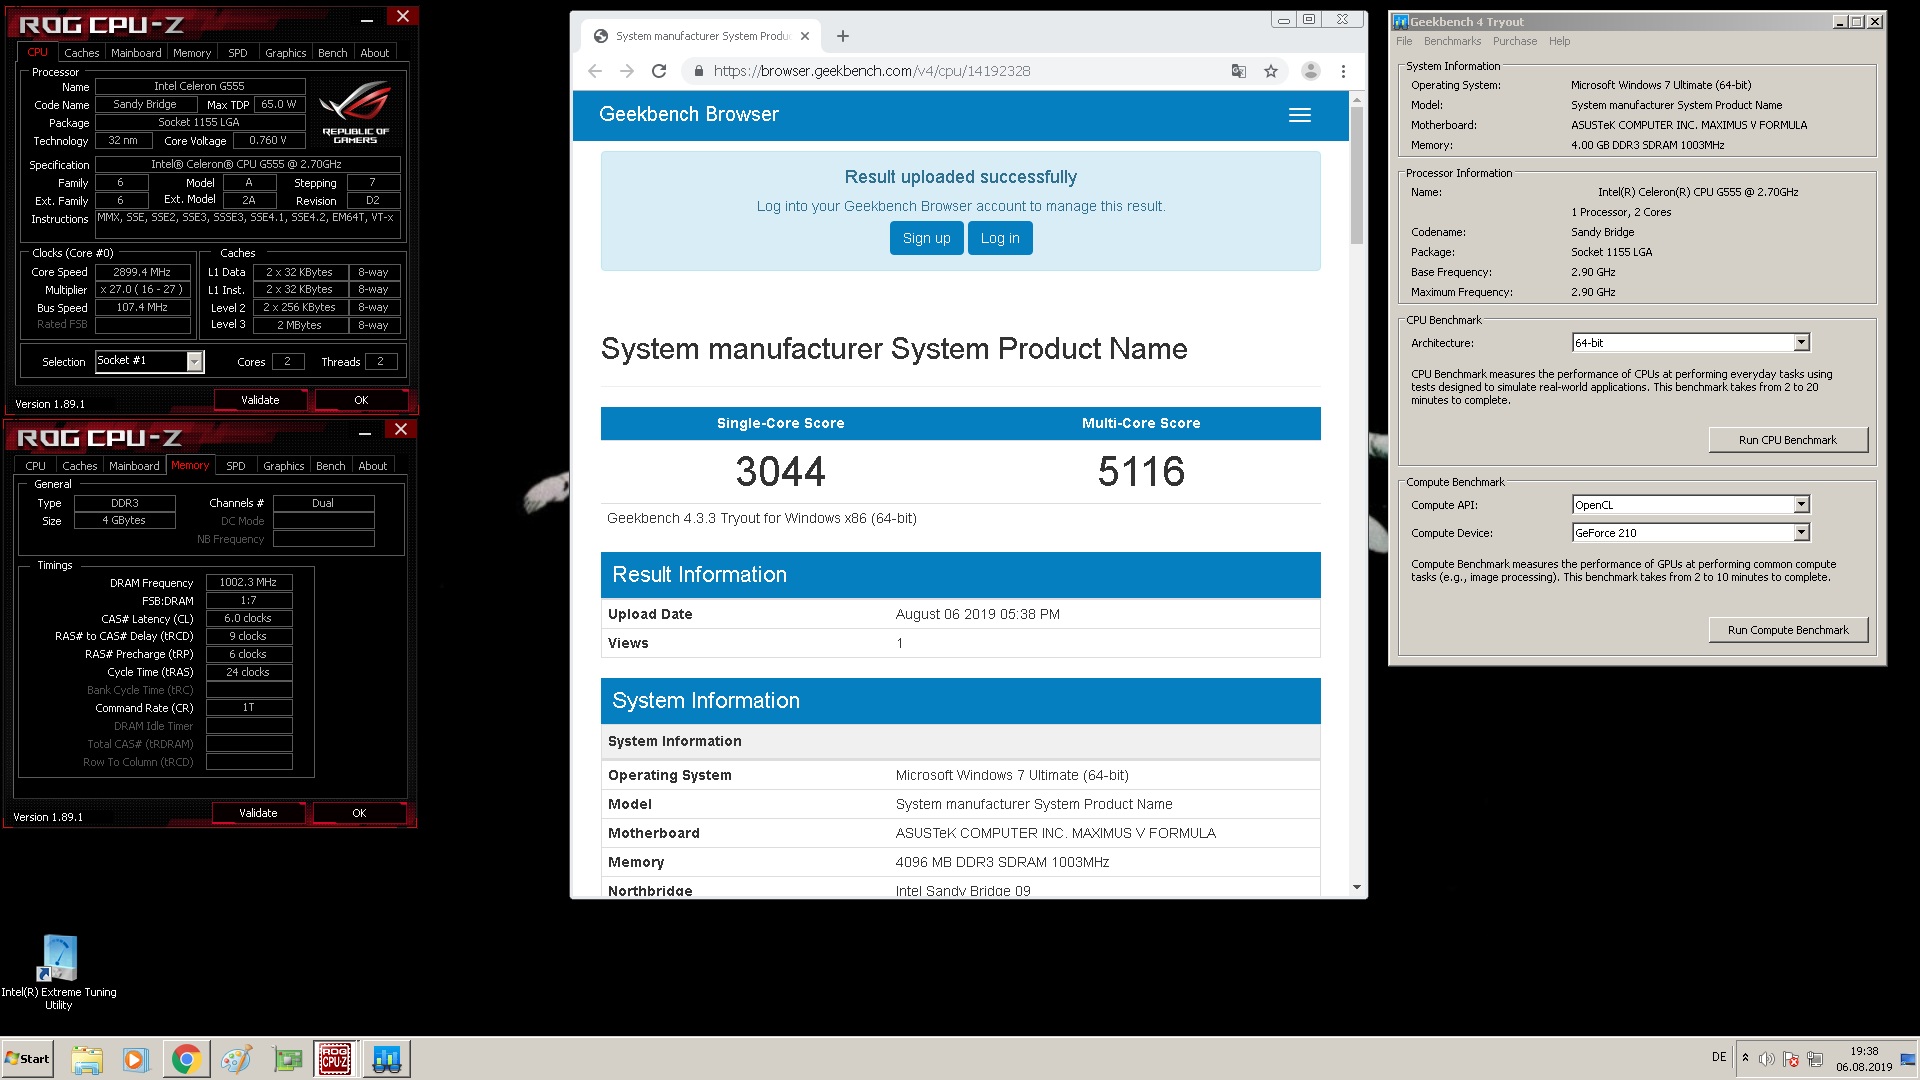
Task: Activate the Geekbench taskbar button
Action: click(x=386, y=1059)
